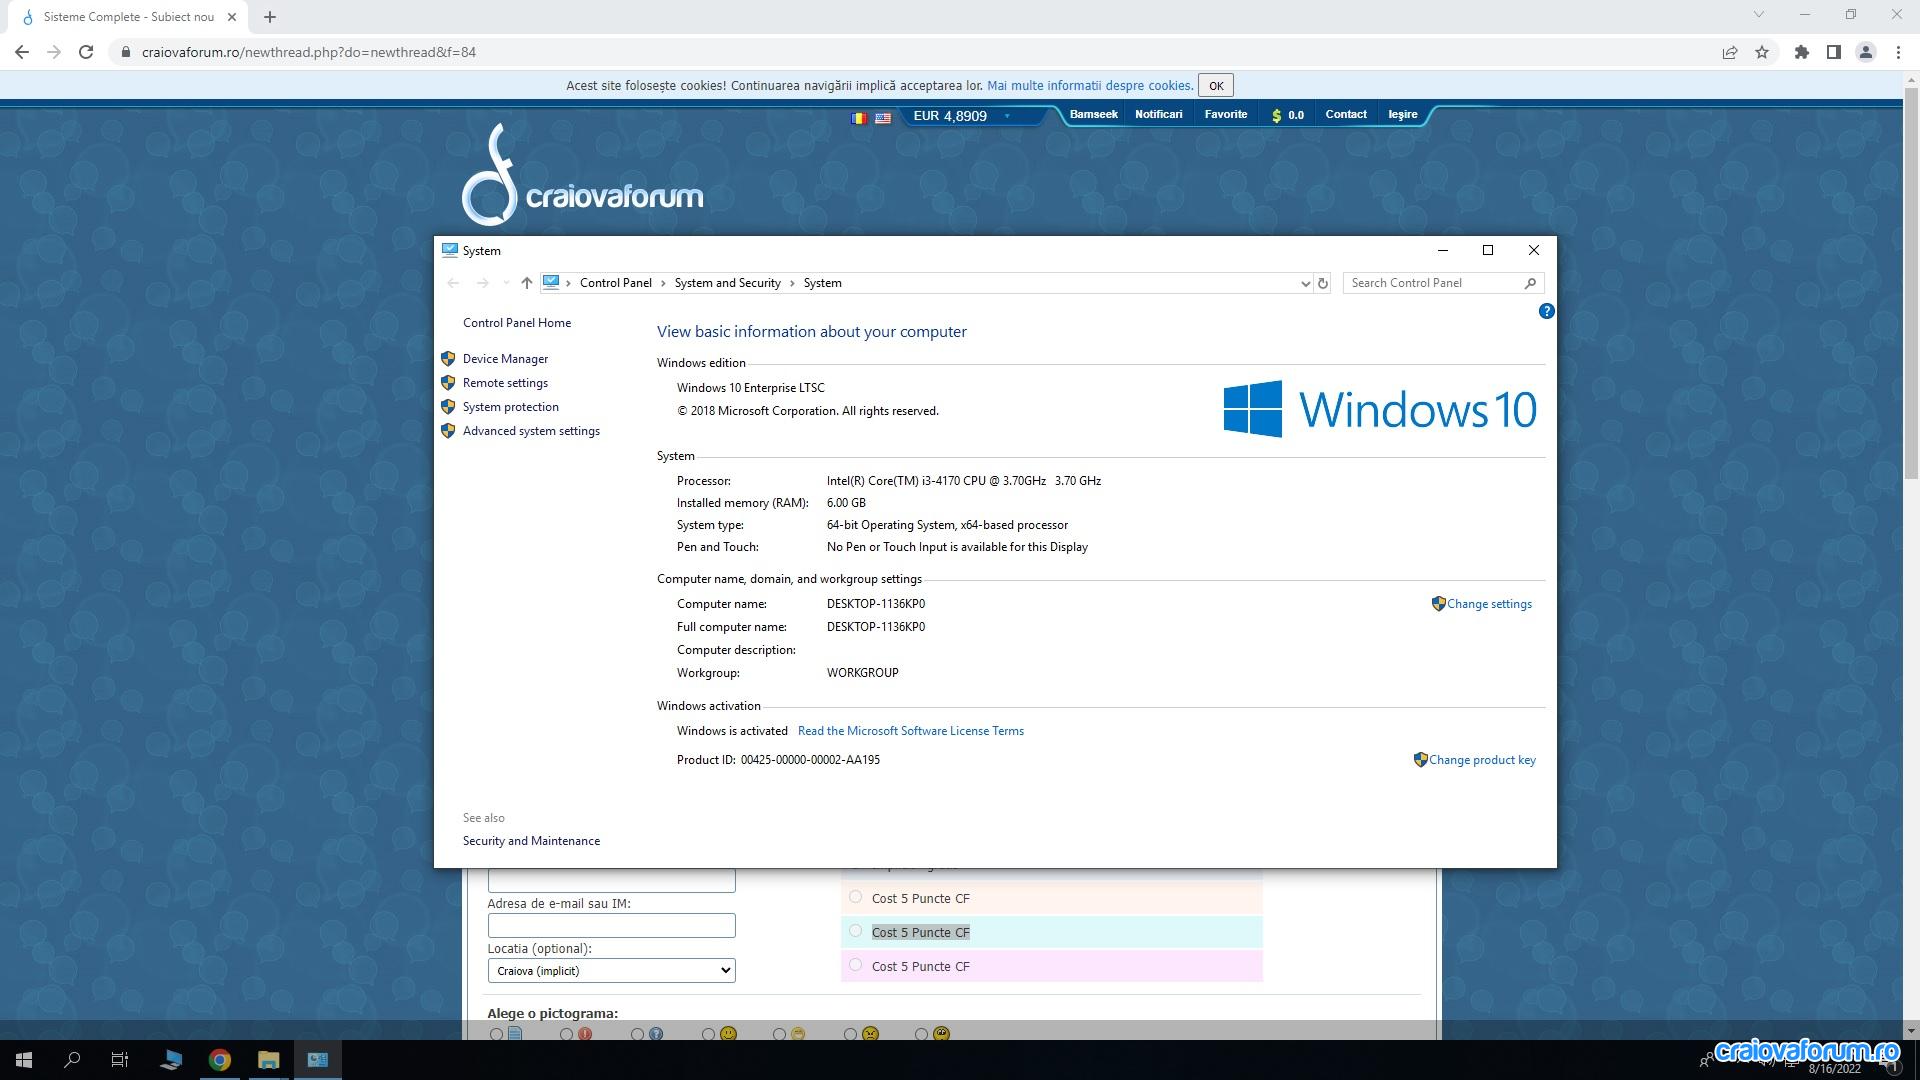Open Chrome tab search chevron

click(x=1759, y=14)
